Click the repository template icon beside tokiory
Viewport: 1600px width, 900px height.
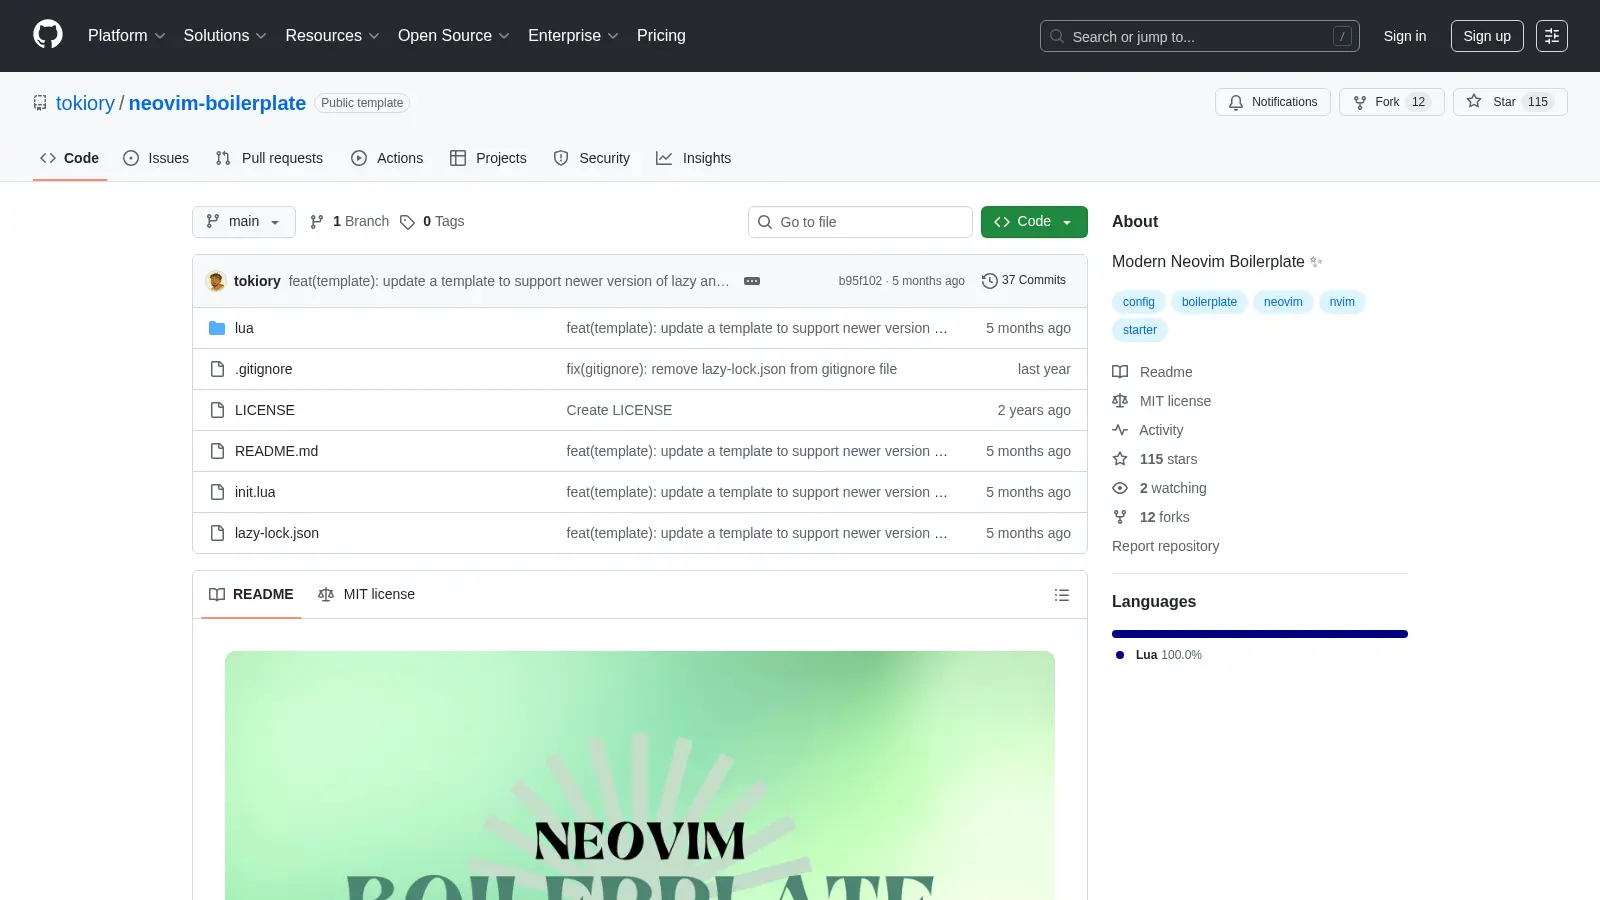click(x=40, y=103)
